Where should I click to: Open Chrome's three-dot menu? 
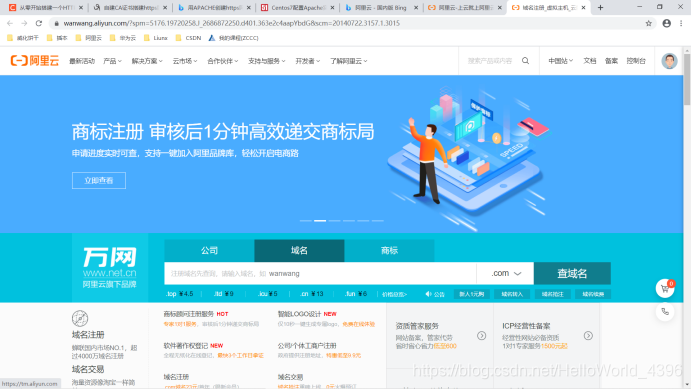pyautogui.click(x=681, y=23)
